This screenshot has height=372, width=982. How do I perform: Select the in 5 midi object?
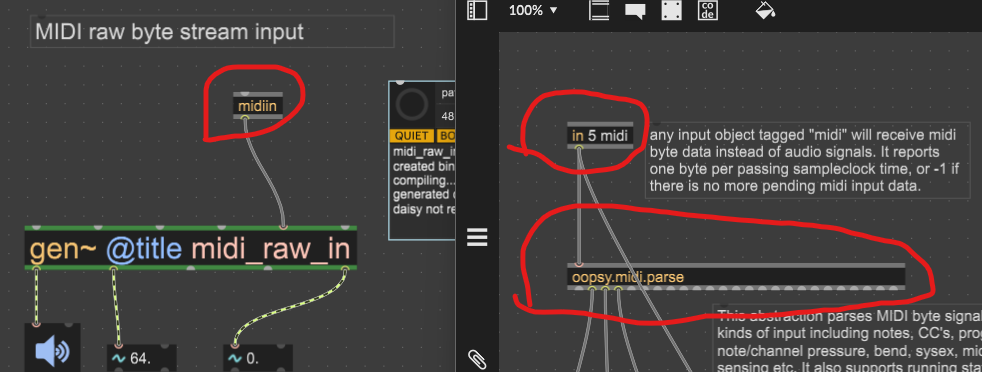pos(600,135)
